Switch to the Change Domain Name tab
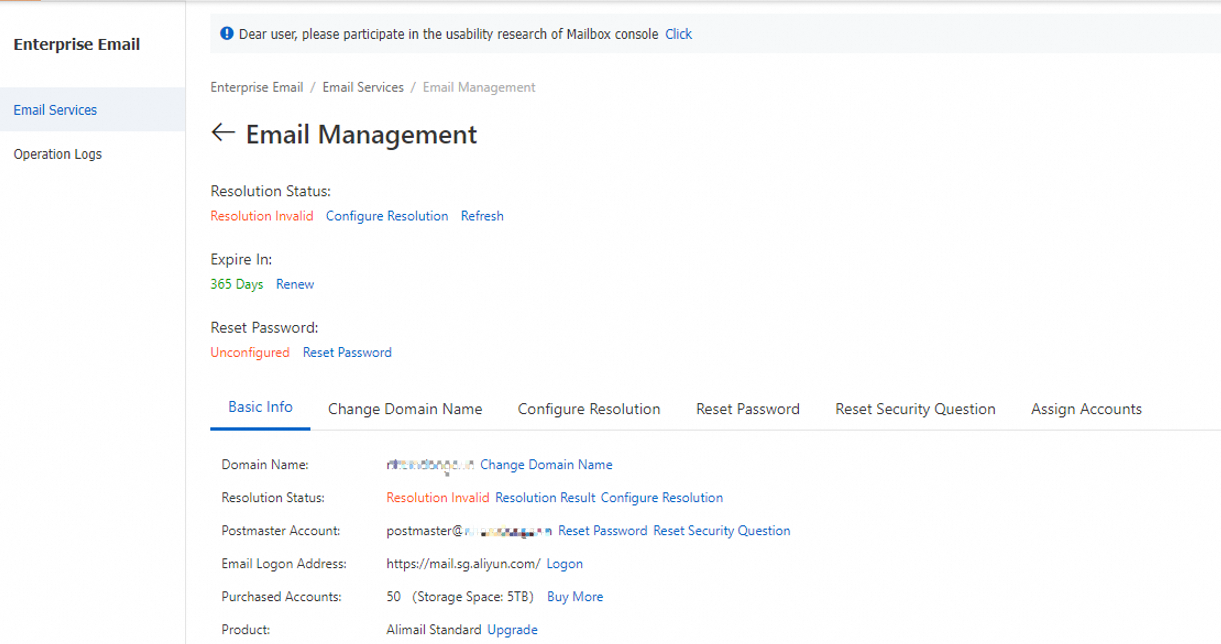Viewport: 1221px width, 644px height. click(x=405, y=409)
